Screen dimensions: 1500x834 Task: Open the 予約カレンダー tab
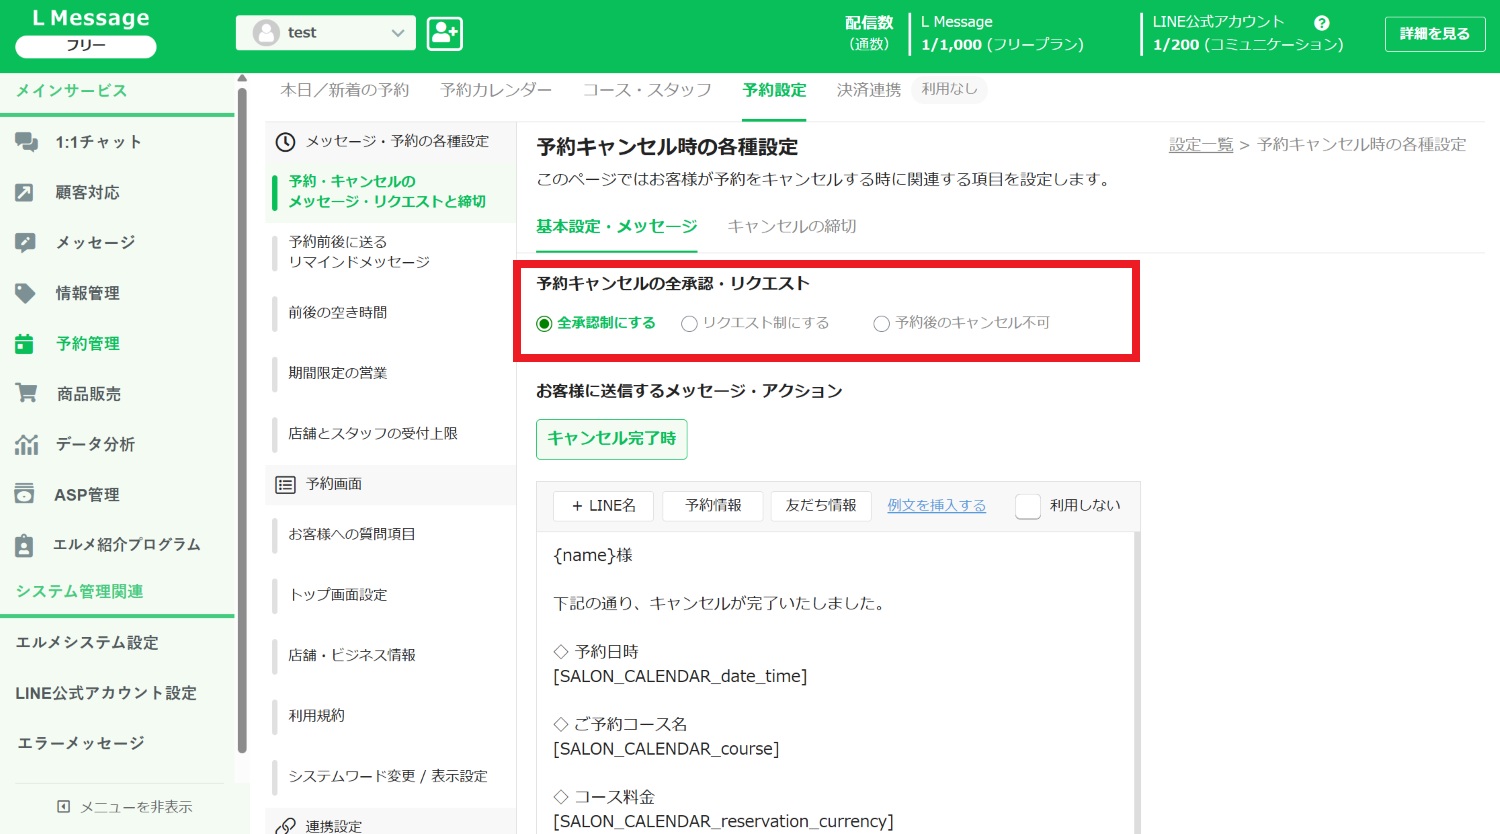tap(496, 90)
